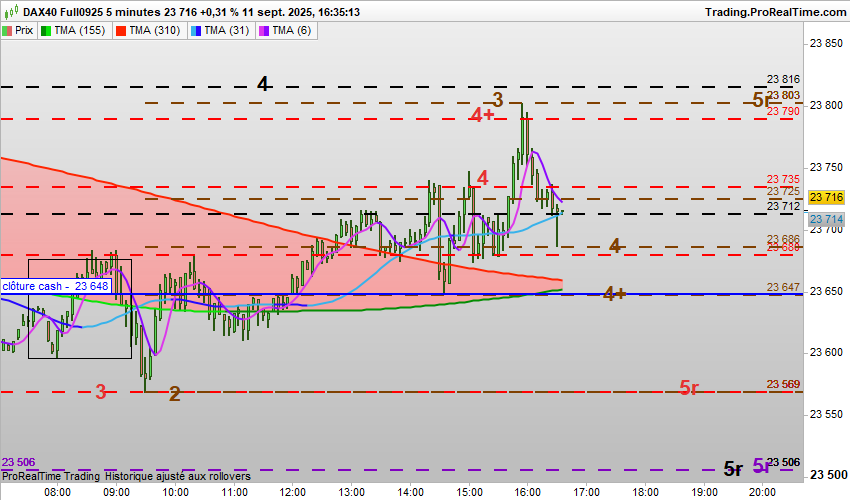Click the black 23 816 level label

(783, 79)
